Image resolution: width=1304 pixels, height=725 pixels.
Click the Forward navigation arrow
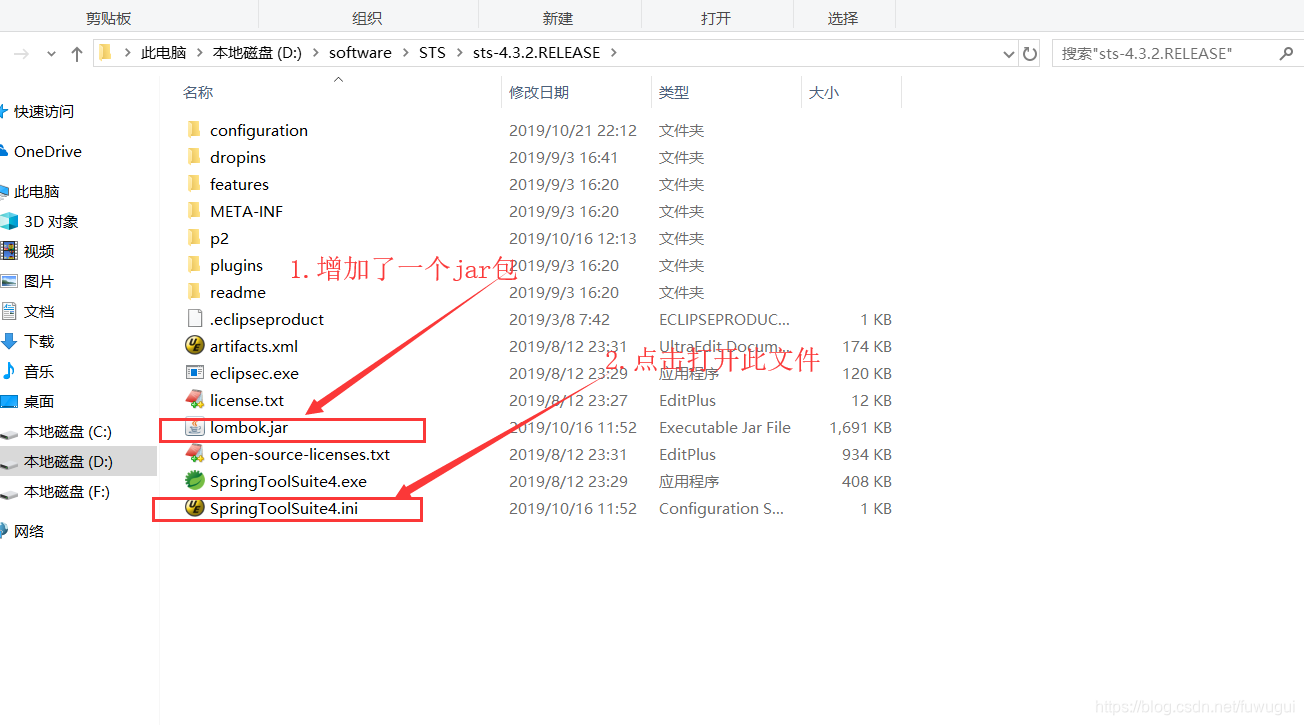click(22, 54)
